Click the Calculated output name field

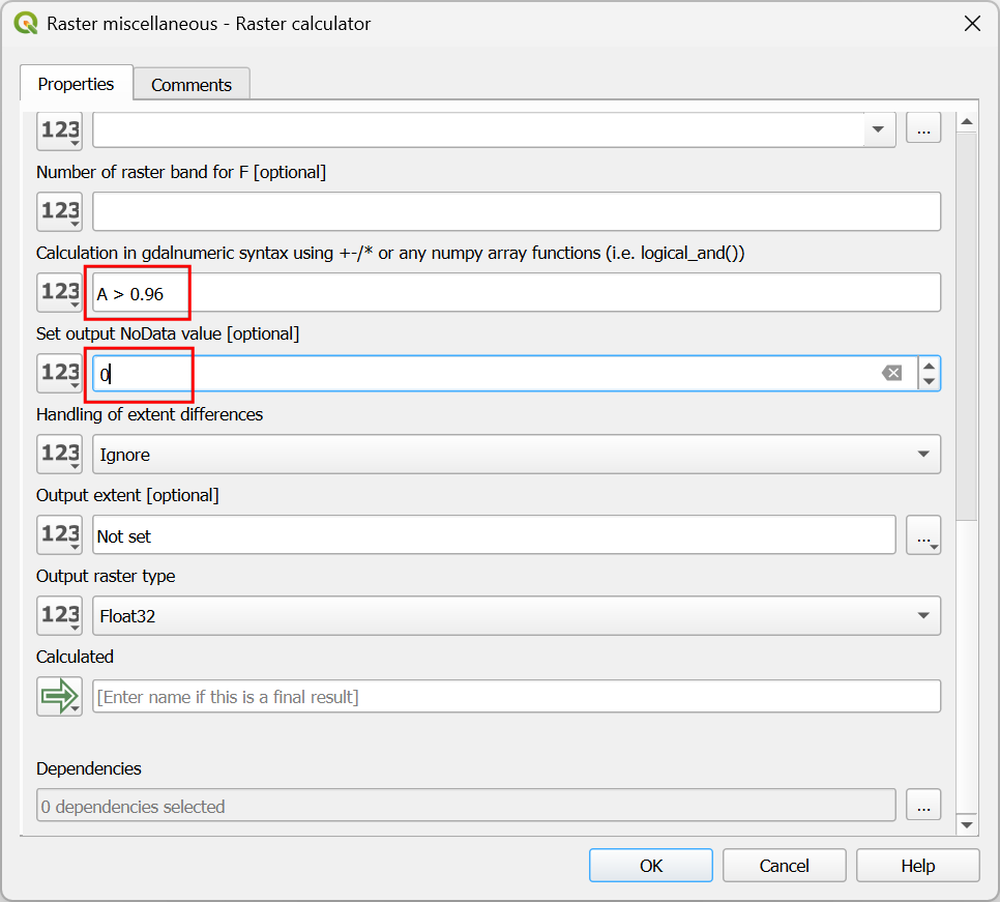(x=517, y=697)
